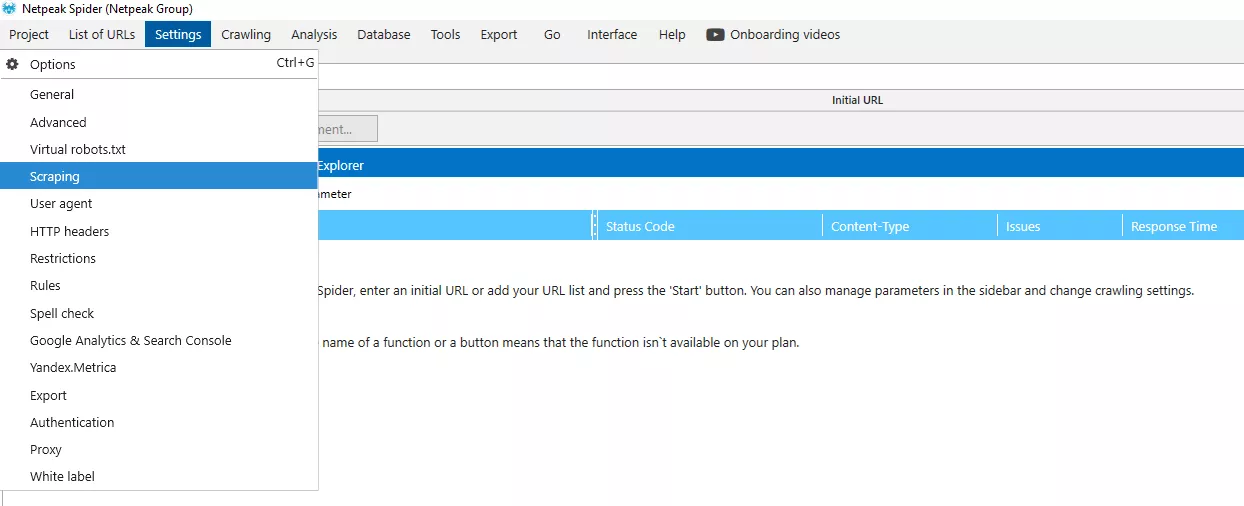Click the Options gear icon
This screenshot has width=1244, height=506.
(12, 64)
